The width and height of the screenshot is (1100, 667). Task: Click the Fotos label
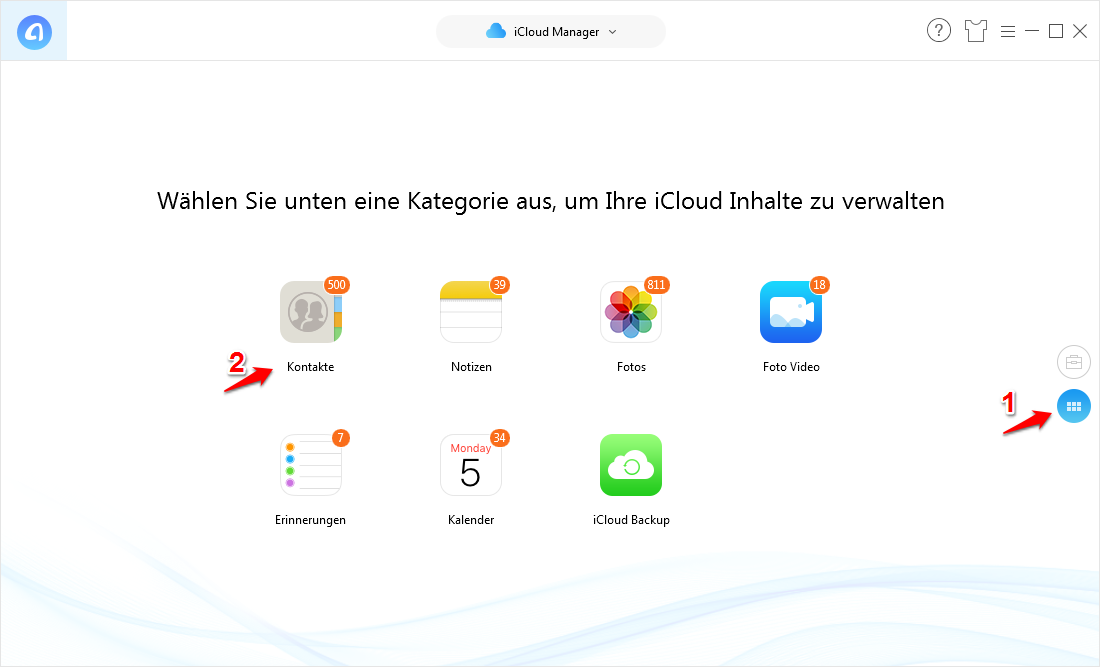(x=631, y=367)
